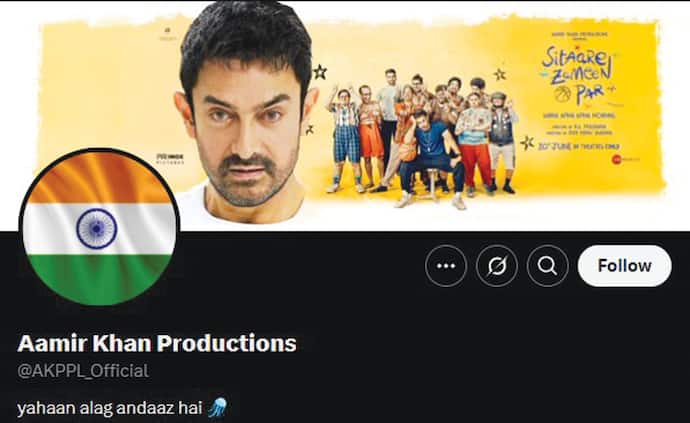Click the bio text yahaan alag andaaz hai
The width and height of the screenshot is (690, 423).
pos(110,408)
